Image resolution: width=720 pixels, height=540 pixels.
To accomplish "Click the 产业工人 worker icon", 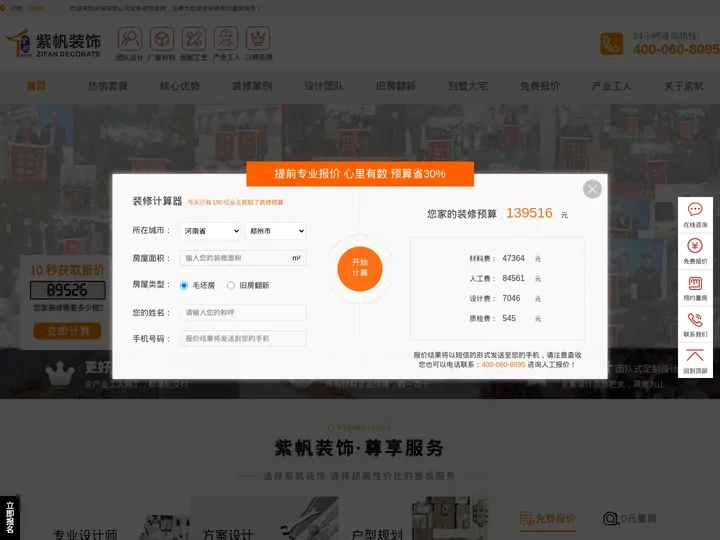I will coord(226,39).
